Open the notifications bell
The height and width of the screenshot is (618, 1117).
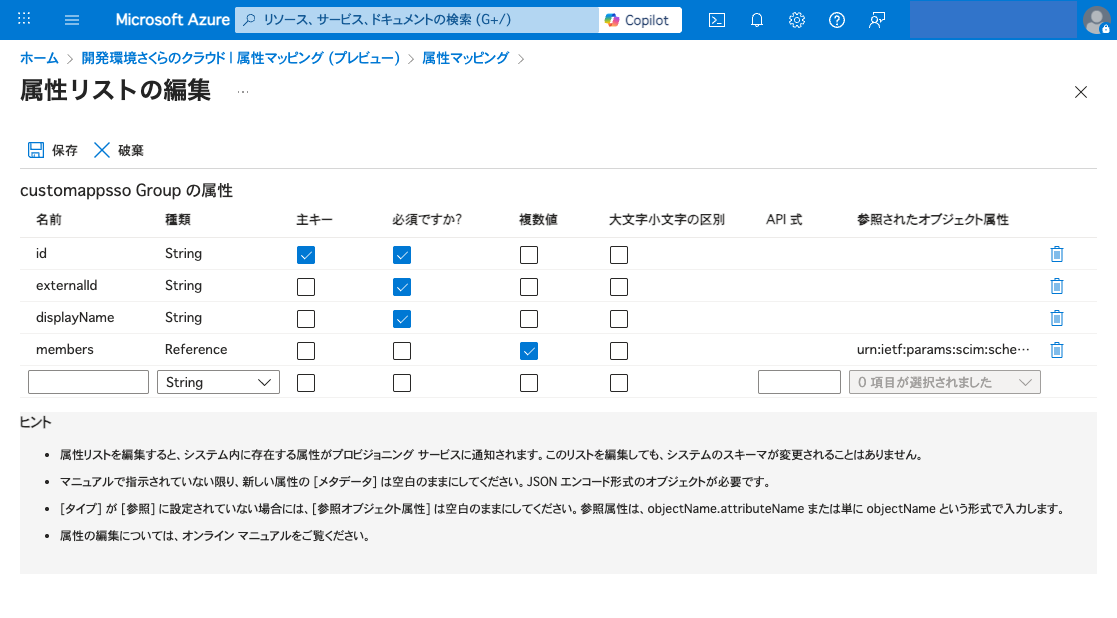coord(757,20)
